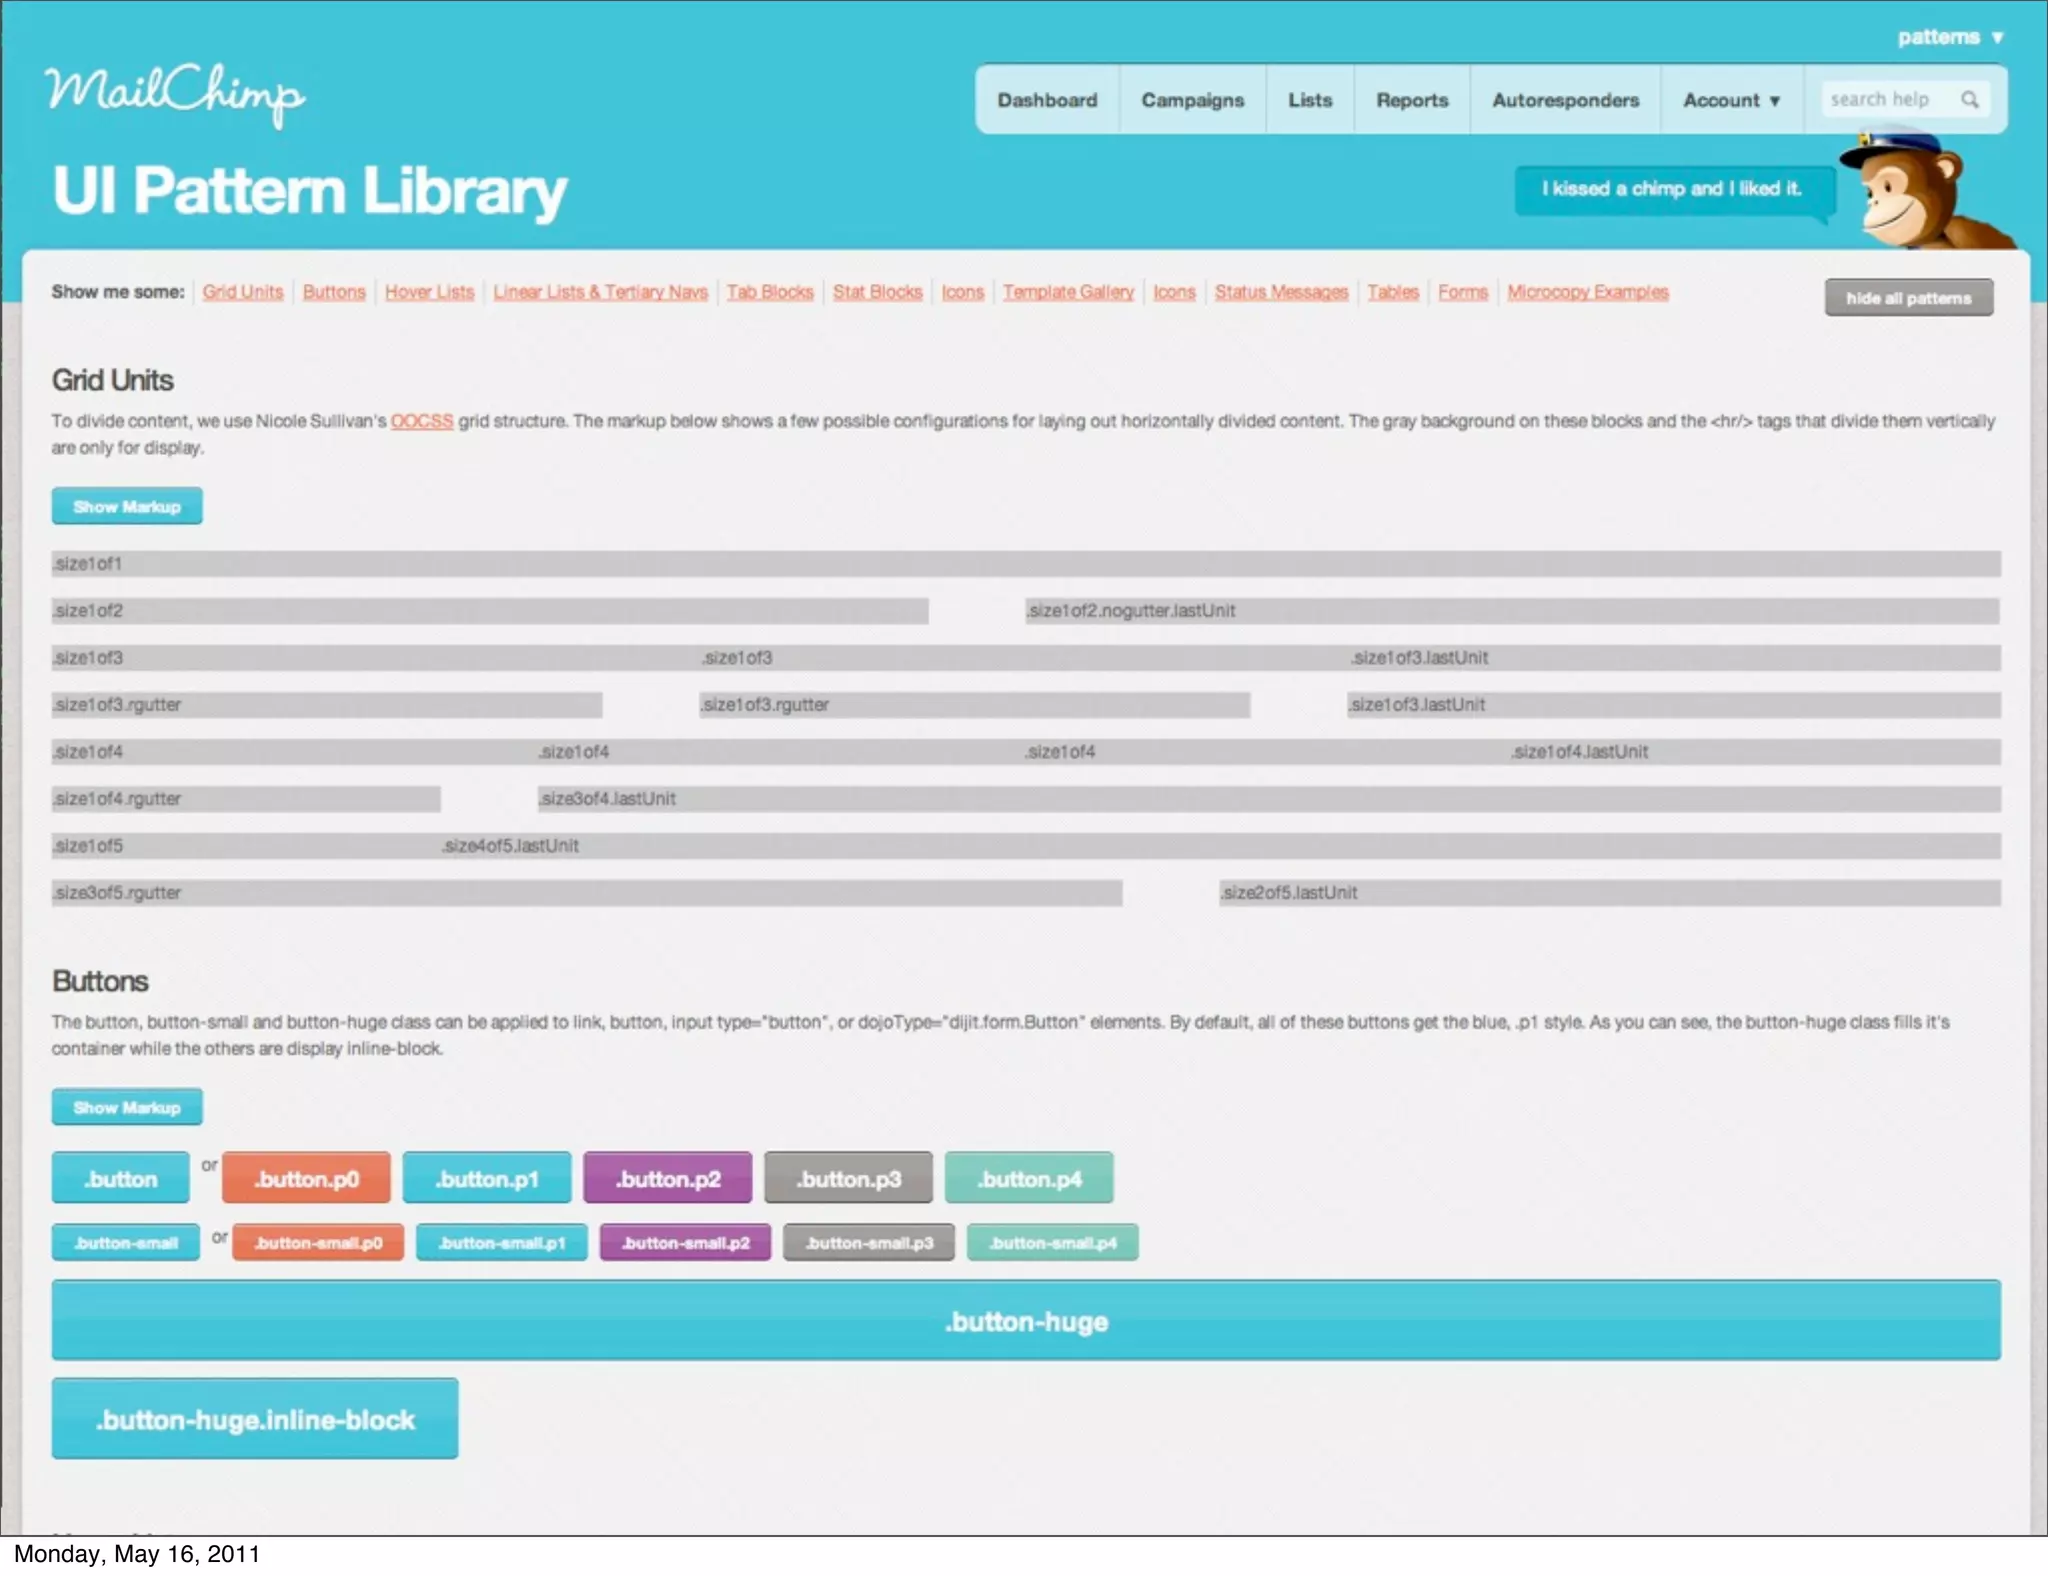This screenshot has height=1576, width=2048.
Task: Click the gray .button-small.p3 button
Action: (868, 1242)
